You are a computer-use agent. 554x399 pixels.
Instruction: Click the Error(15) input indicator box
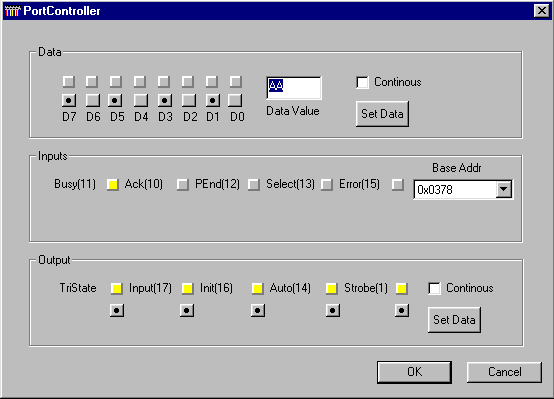(398, 184)
